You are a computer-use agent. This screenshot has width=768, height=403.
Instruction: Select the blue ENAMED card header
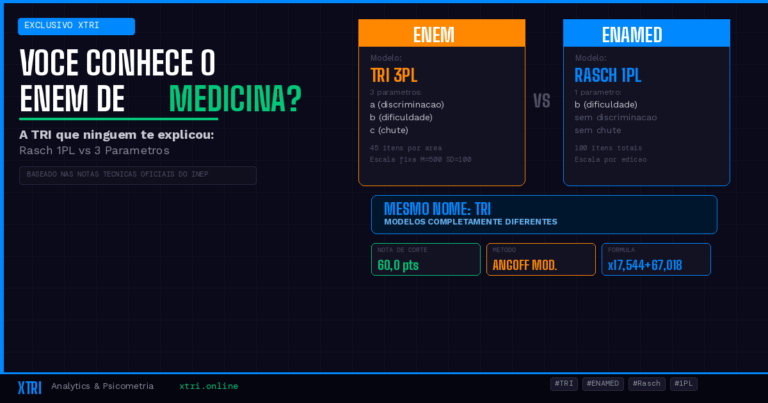pyautogui.click(x=646, y=34)
